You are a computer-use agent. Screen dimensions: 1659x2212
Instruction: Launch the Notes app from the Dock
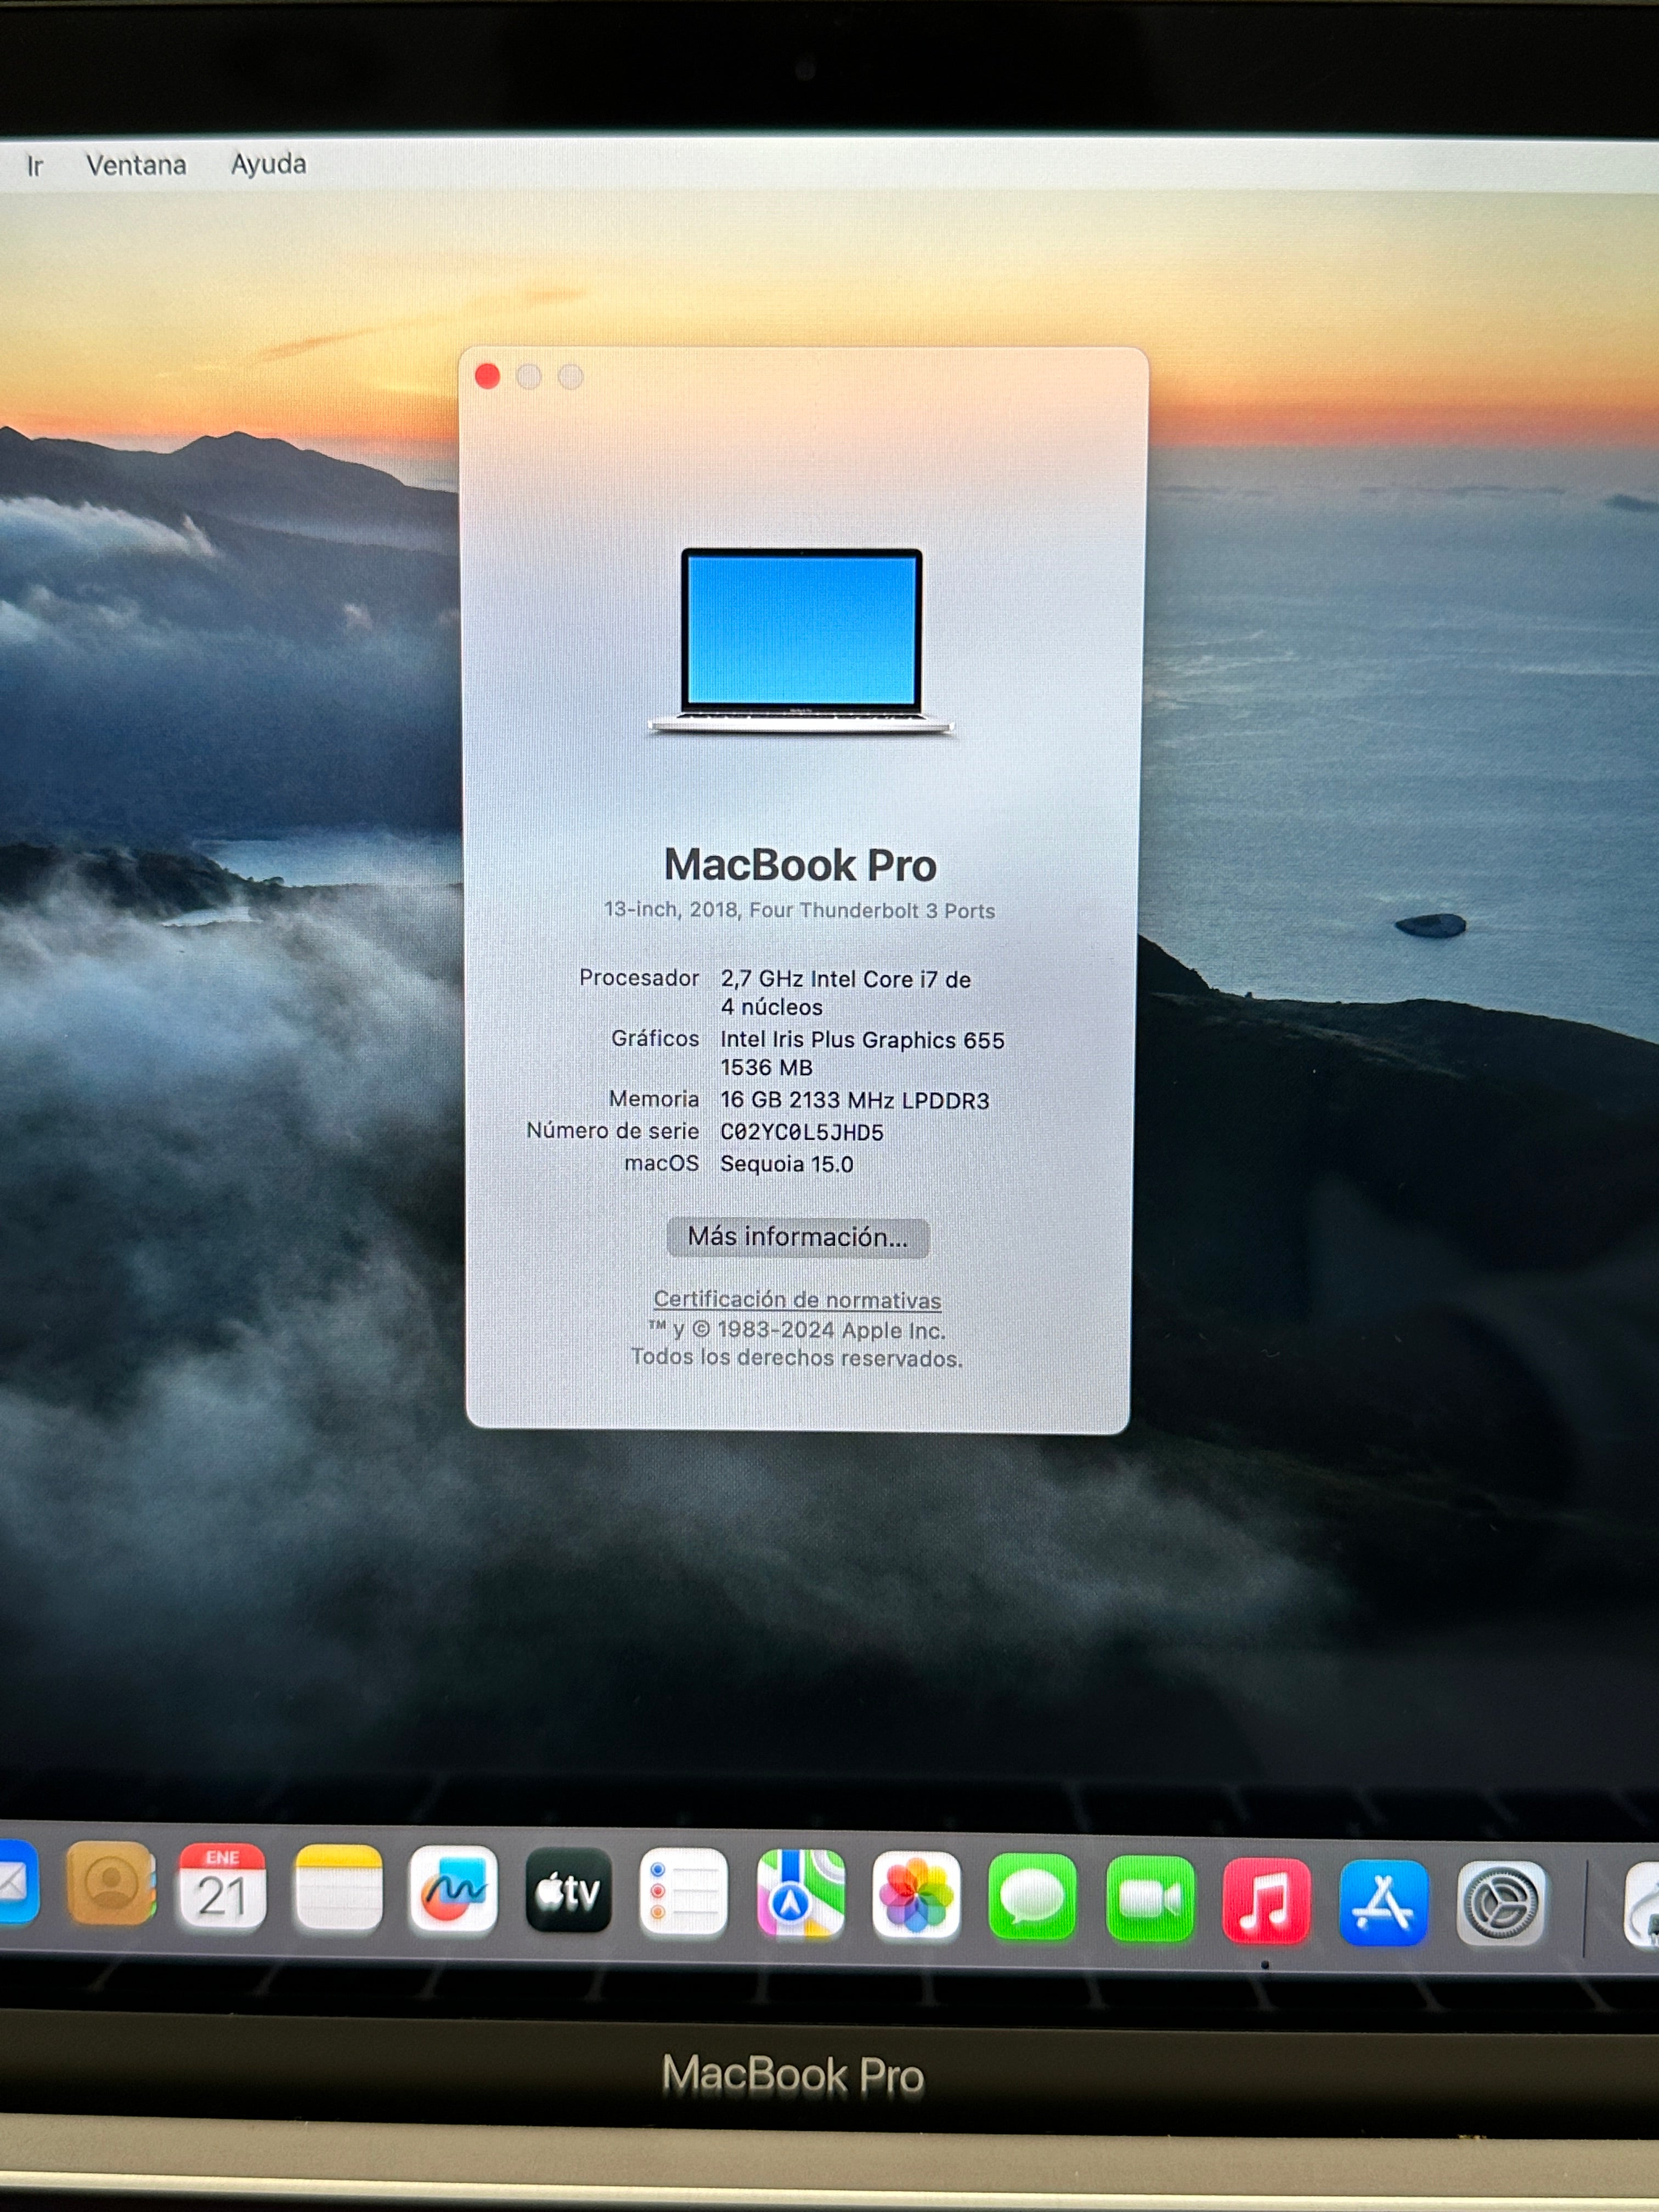pos(338,1888)
